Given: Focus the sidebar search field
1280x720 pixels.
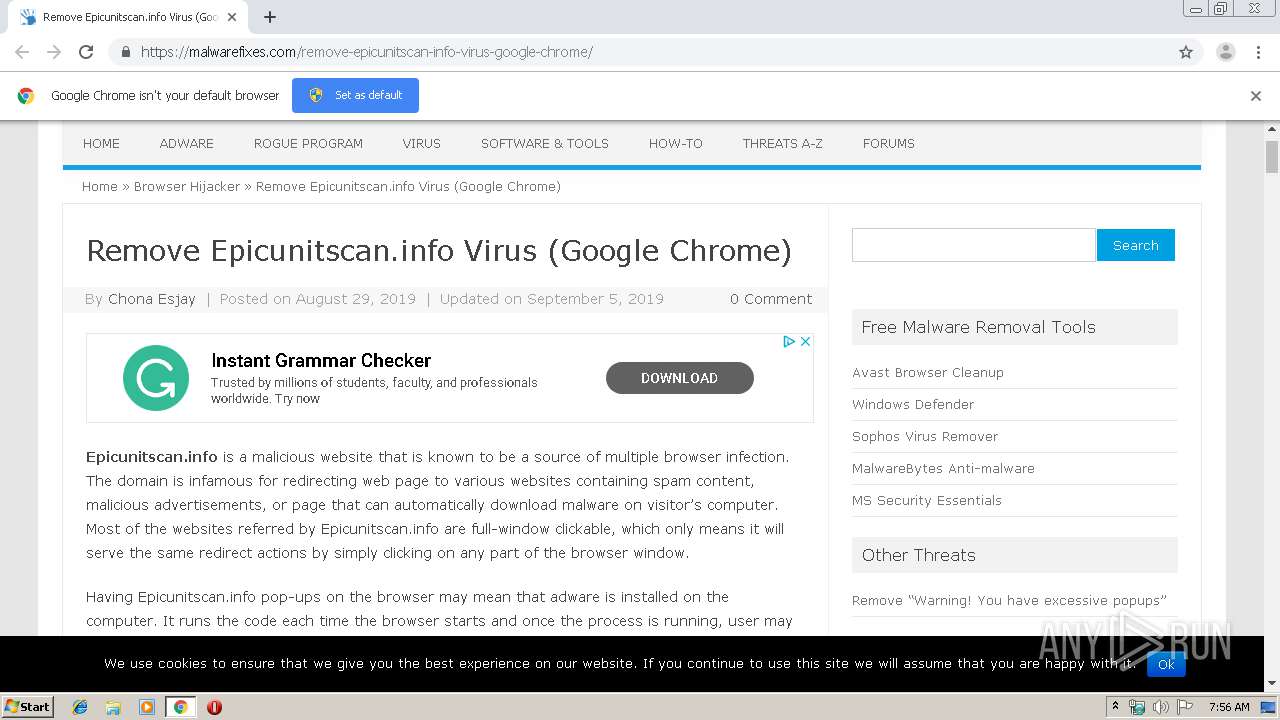Looking at the screenshot, I should coord(973,245).
